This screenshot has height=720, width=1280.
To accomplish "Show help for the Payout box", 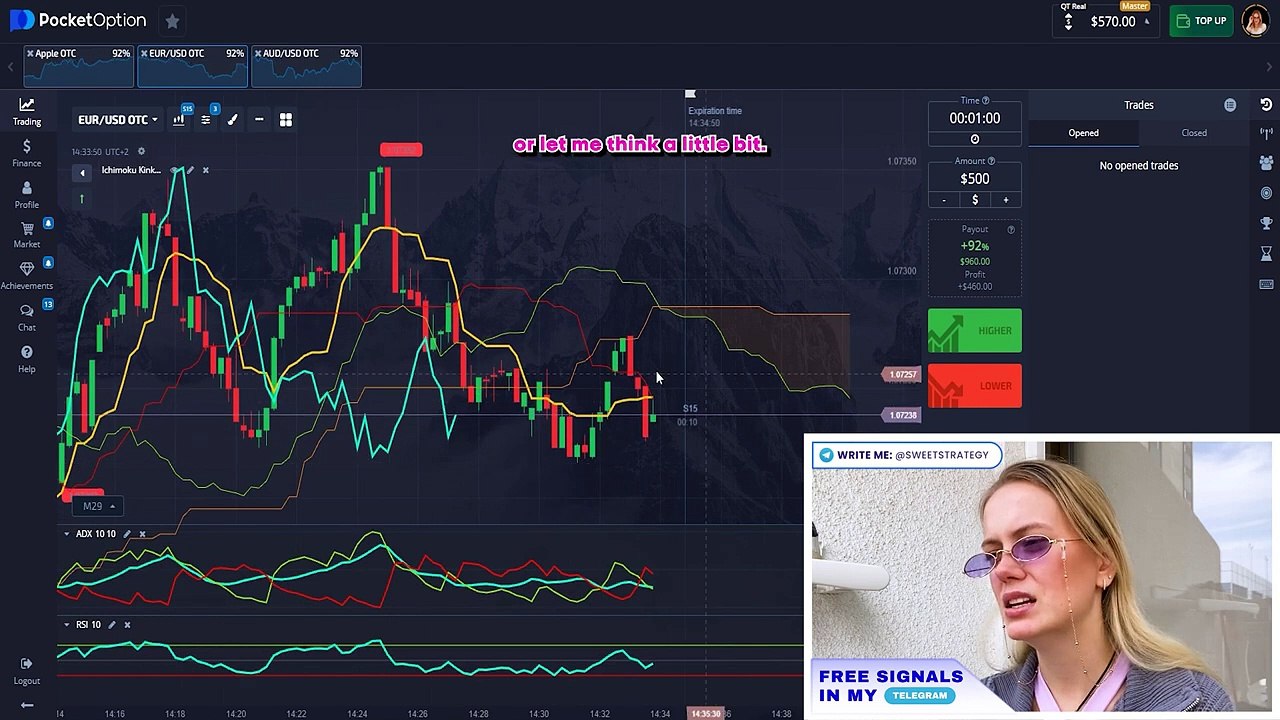I will (x=1011, y=230).
